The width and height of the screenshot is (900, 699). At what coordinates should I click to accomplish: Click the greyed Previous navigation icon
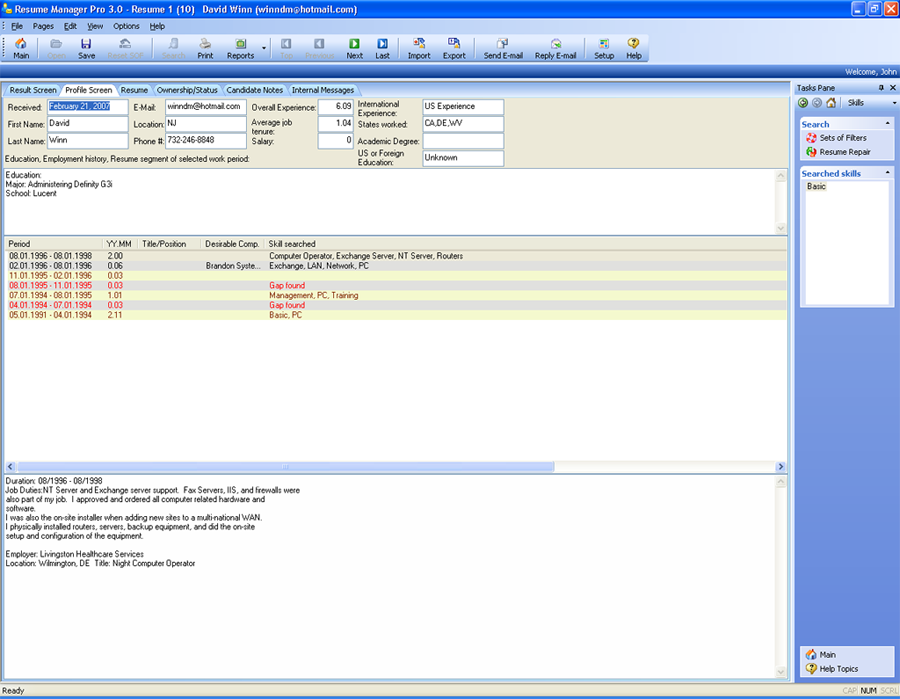[319, 48]
